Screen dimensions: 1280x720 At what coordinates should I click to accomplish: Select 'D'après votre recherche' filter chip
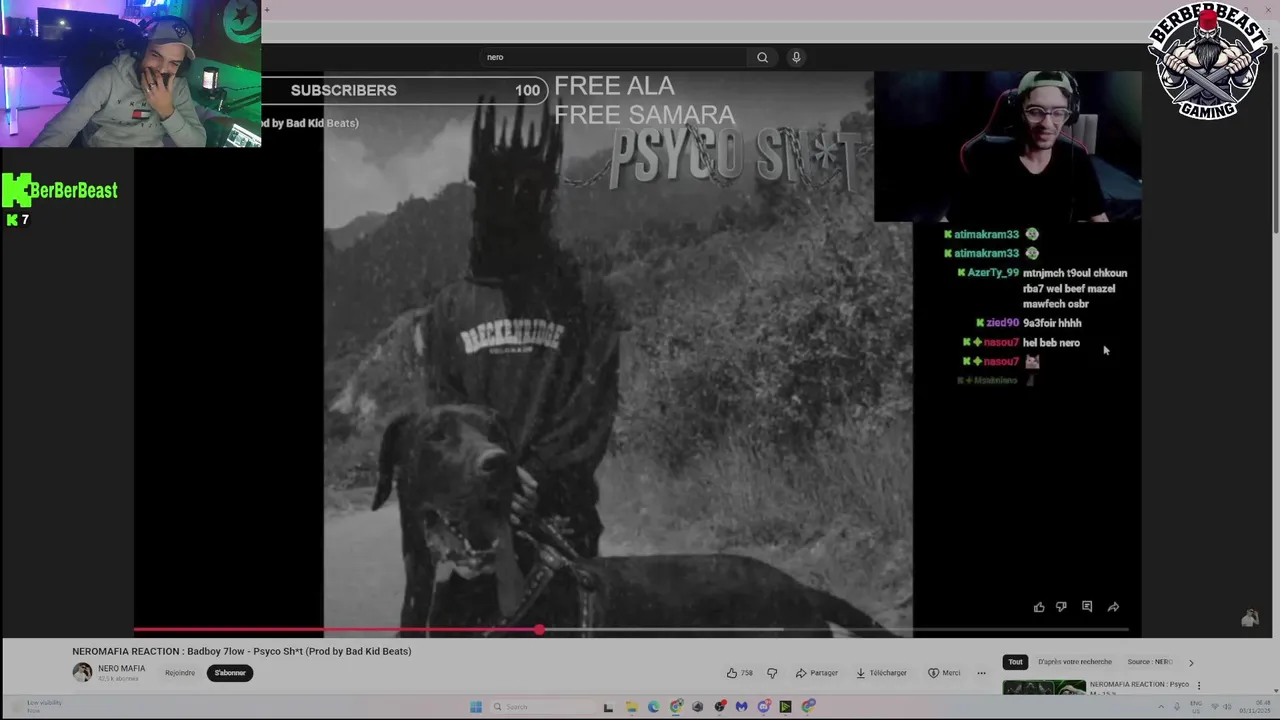click(1074, 662)
